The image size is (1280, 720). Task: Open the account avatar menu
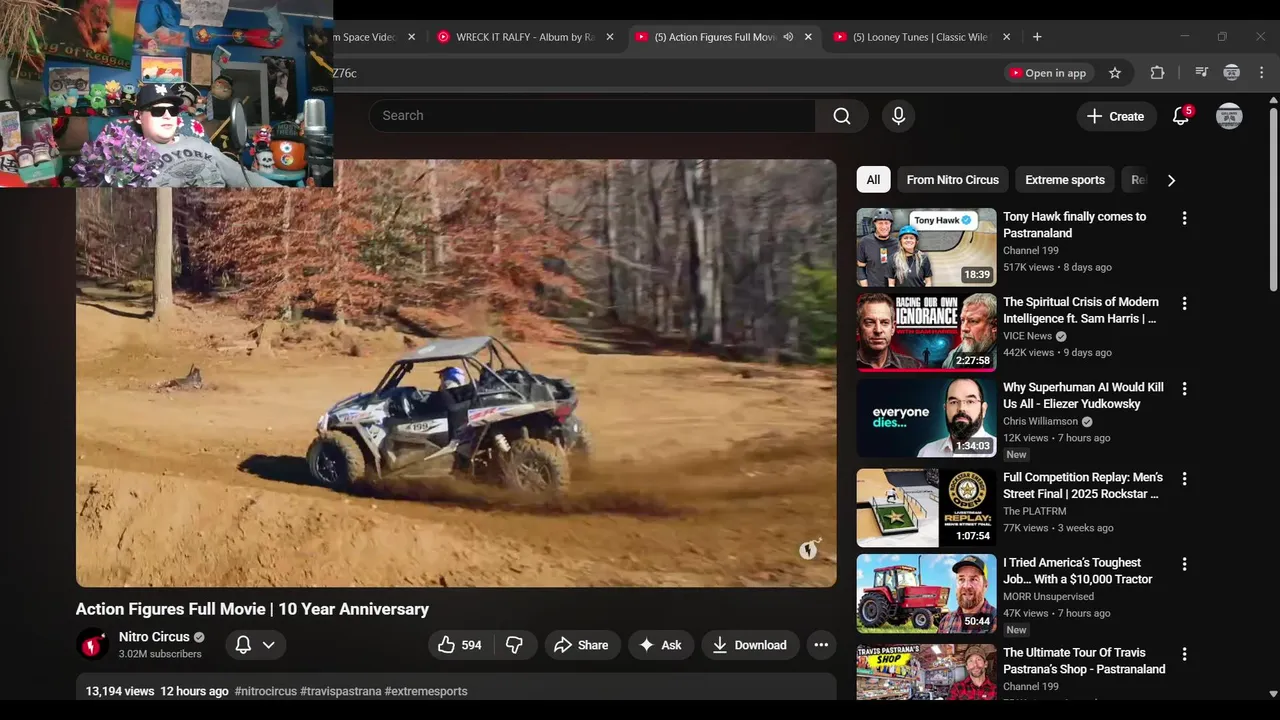pos(1229,116)
